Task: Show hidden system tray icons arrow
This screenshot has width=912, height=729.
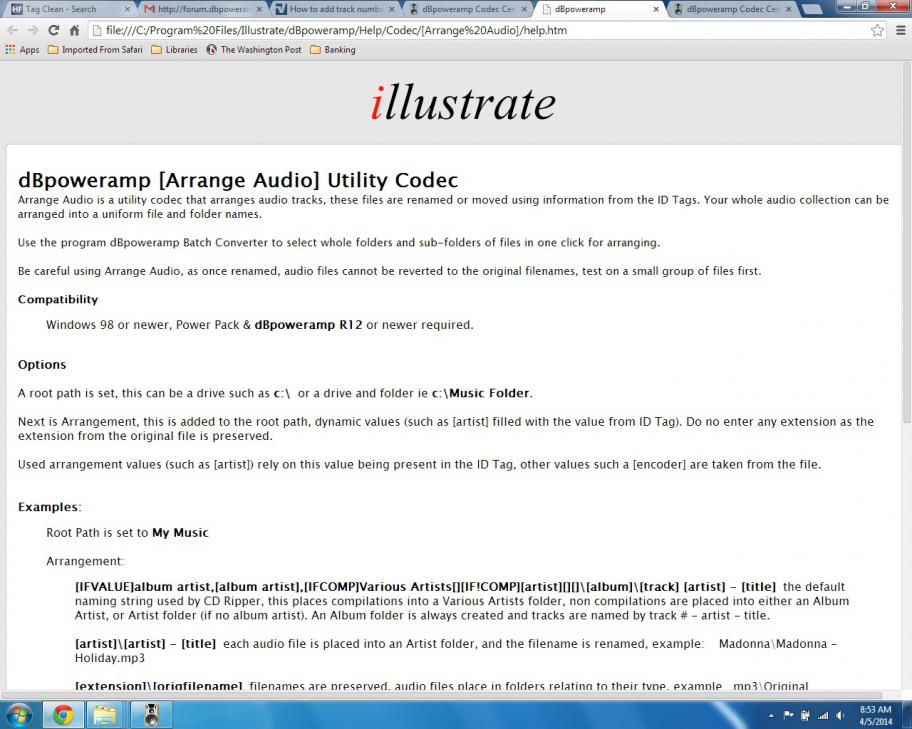Action: click(x=771, y=715)
